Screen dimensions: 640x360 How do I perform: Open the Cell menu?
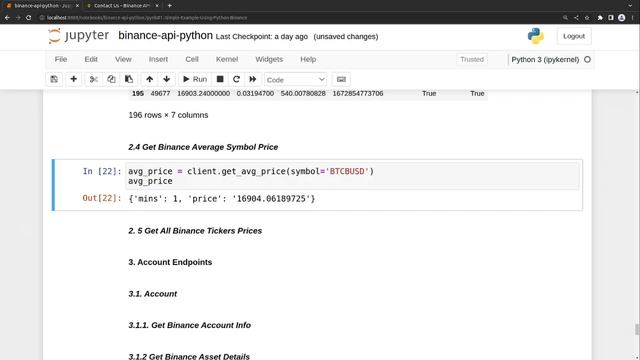tap(192, 59)
